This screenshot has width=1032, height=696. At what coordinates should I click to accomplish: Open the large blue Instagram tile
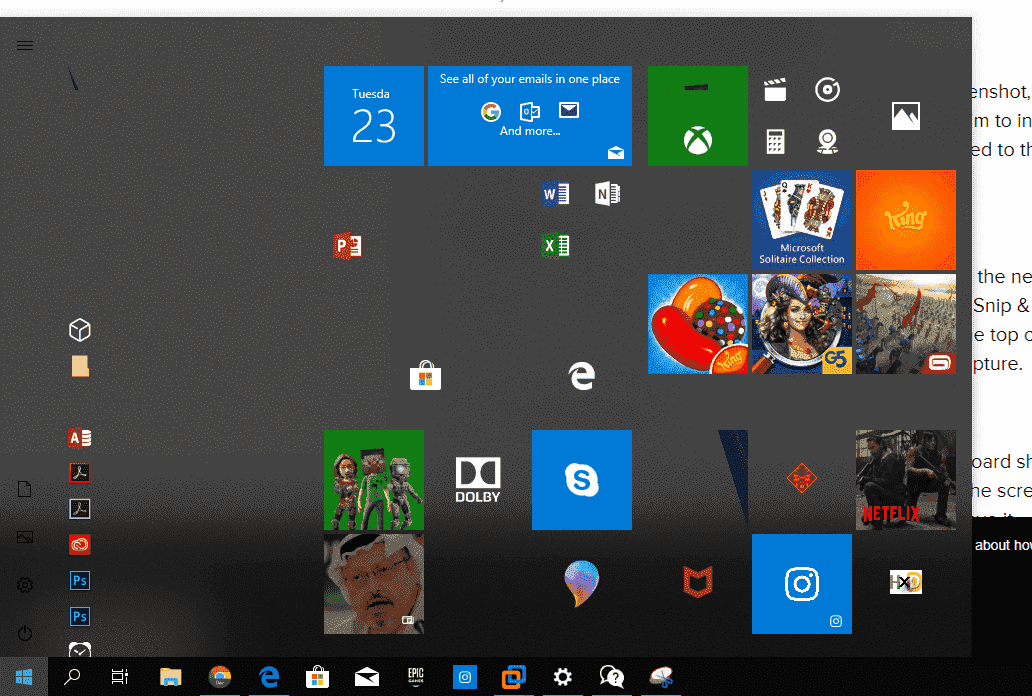802,584
